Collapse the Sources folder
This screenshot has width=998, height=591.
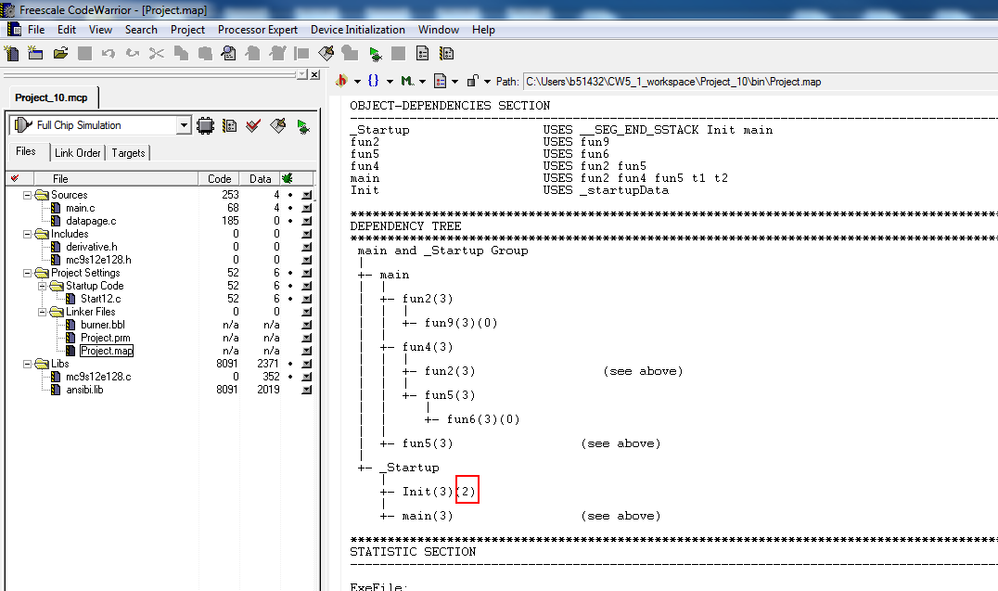tap(27, 195)
